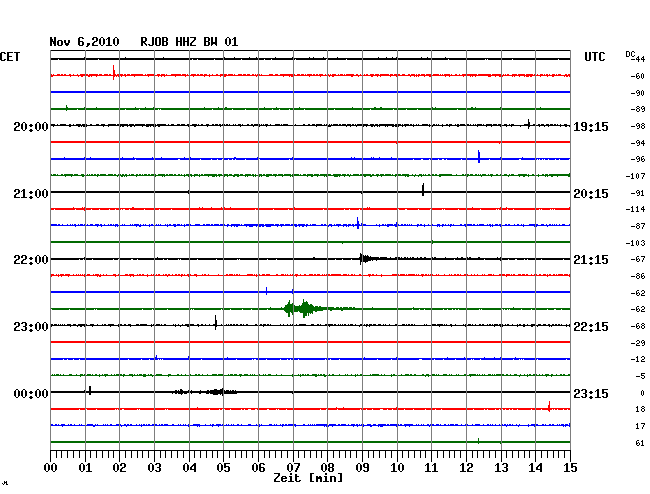The height and width of the screenshot is (494, 650).
Task: Click minute label "05" on the x-axis
Action: 223,468
